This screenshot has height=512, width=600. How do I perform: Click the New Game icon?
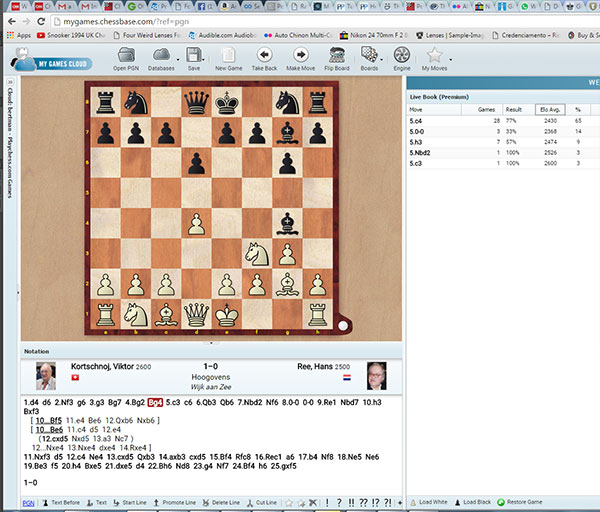pyautogui.click(x=229, y=56)
